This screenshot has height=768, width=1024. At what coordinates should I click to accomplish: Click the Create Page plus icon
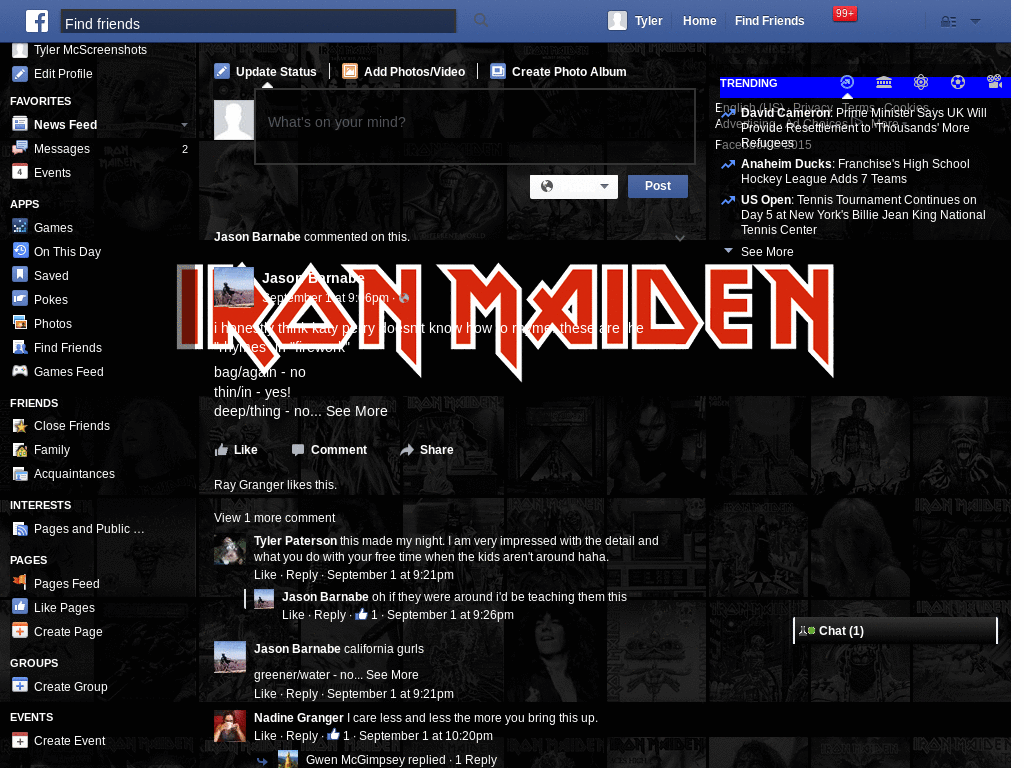click(20, 631)
